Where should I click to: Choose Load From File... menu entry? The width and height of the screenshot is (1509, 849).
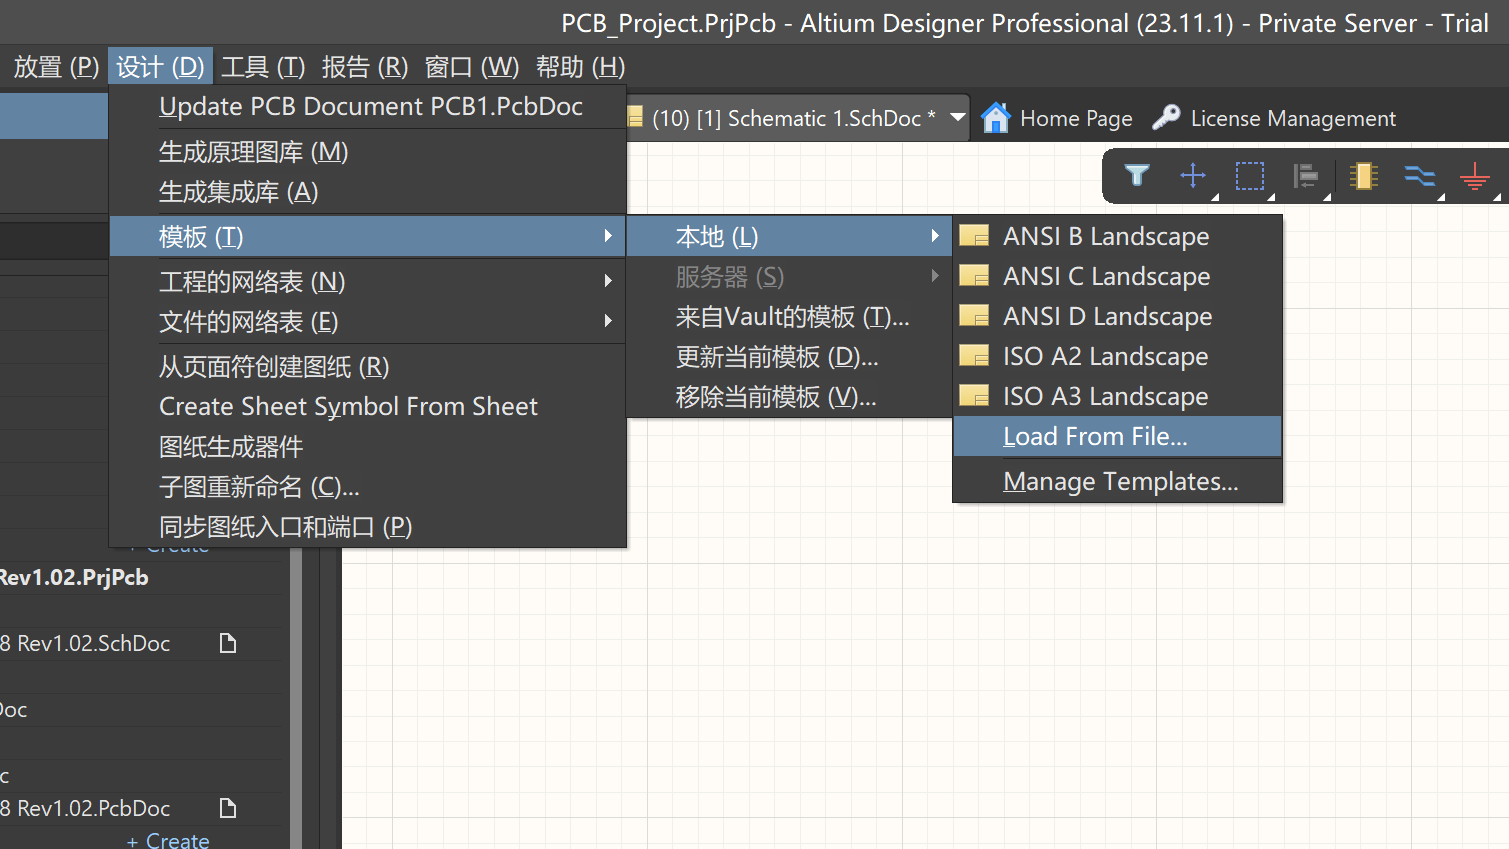pos(1095,437)
